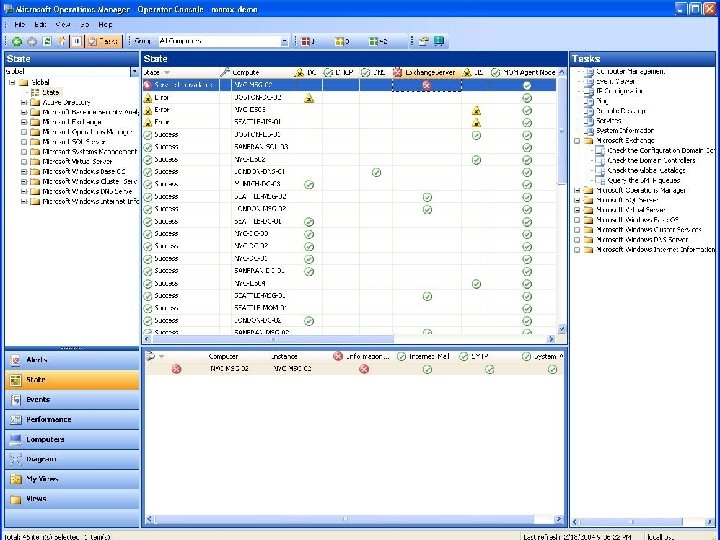Click the grey Forward arrow toolbar icon

(32, 41)
